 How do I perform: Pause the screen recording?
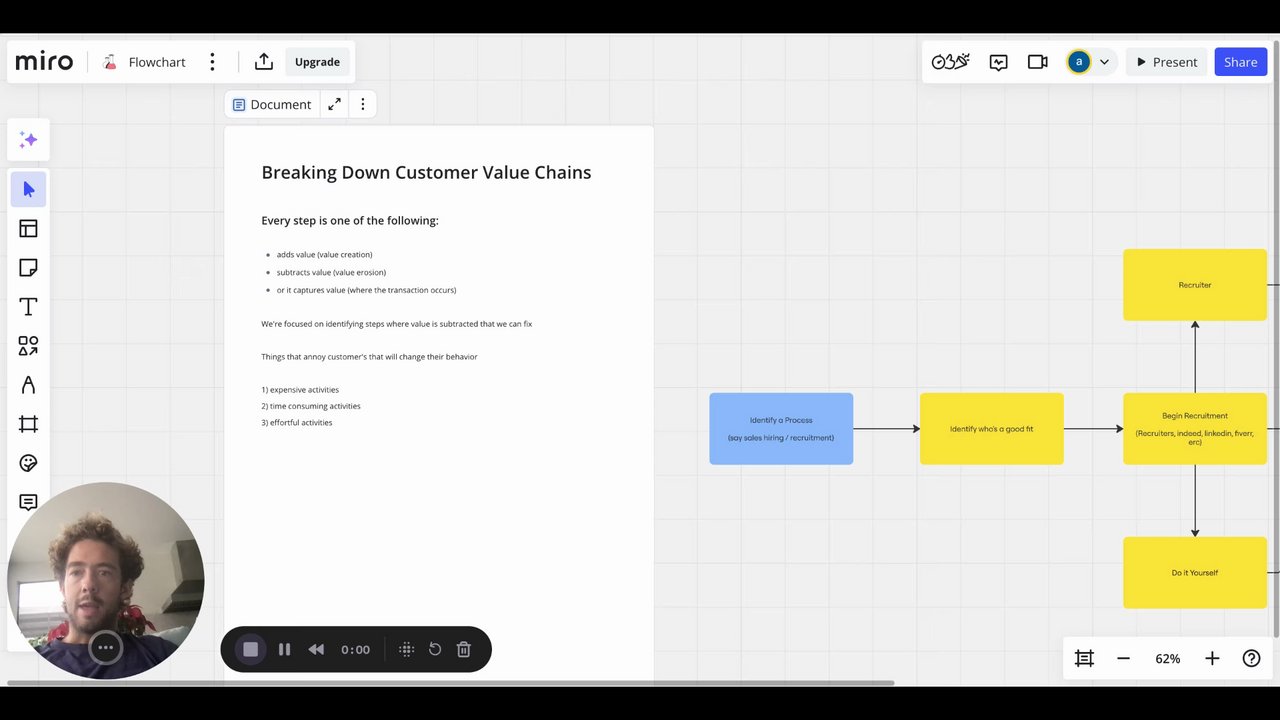coord(284,649)
